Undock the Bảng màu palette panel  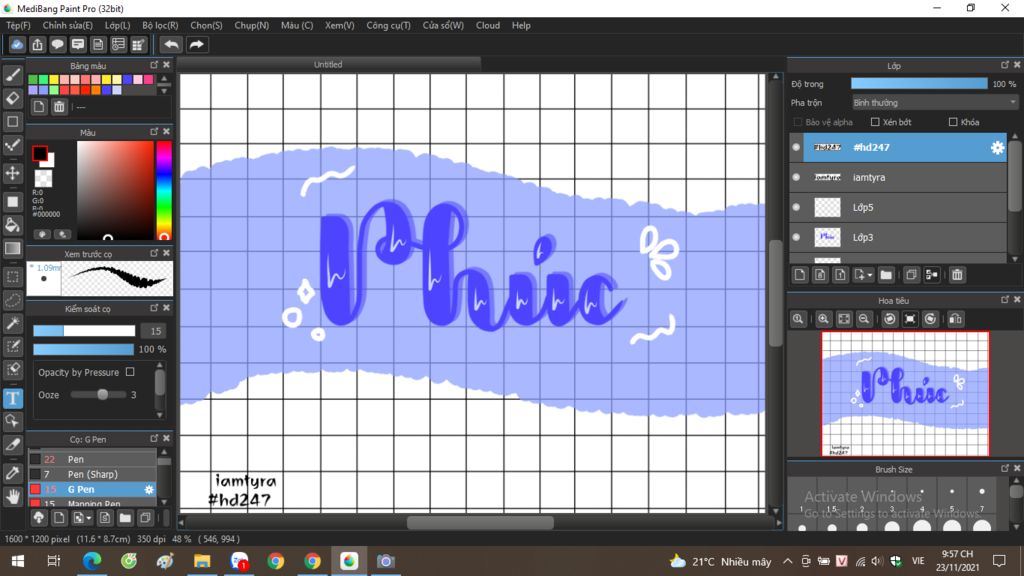[x=154, y=65]
